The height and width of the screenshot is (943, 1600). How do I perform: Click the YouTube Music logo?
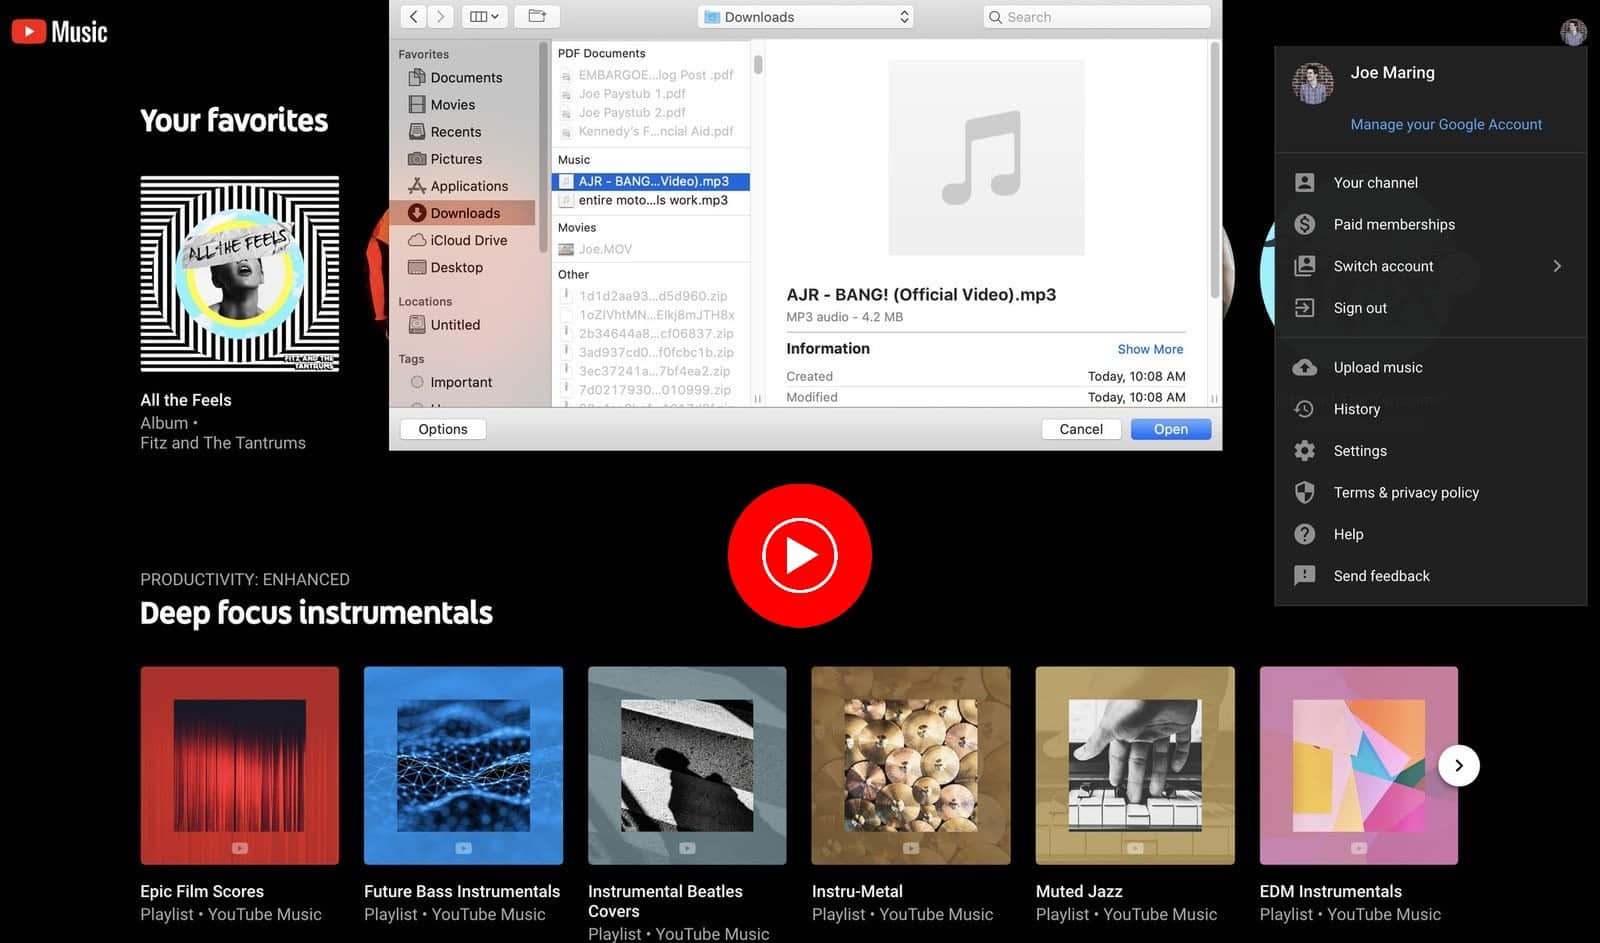[59, 32]
